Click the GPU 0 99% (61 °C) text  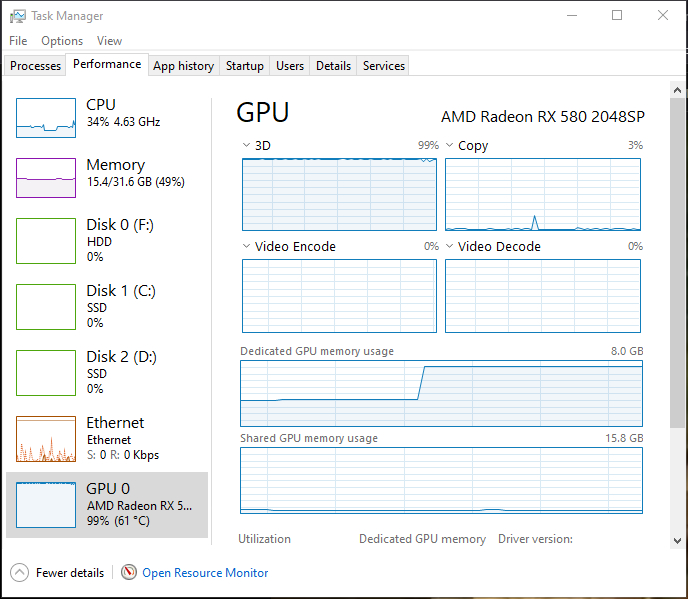(118, 521)
